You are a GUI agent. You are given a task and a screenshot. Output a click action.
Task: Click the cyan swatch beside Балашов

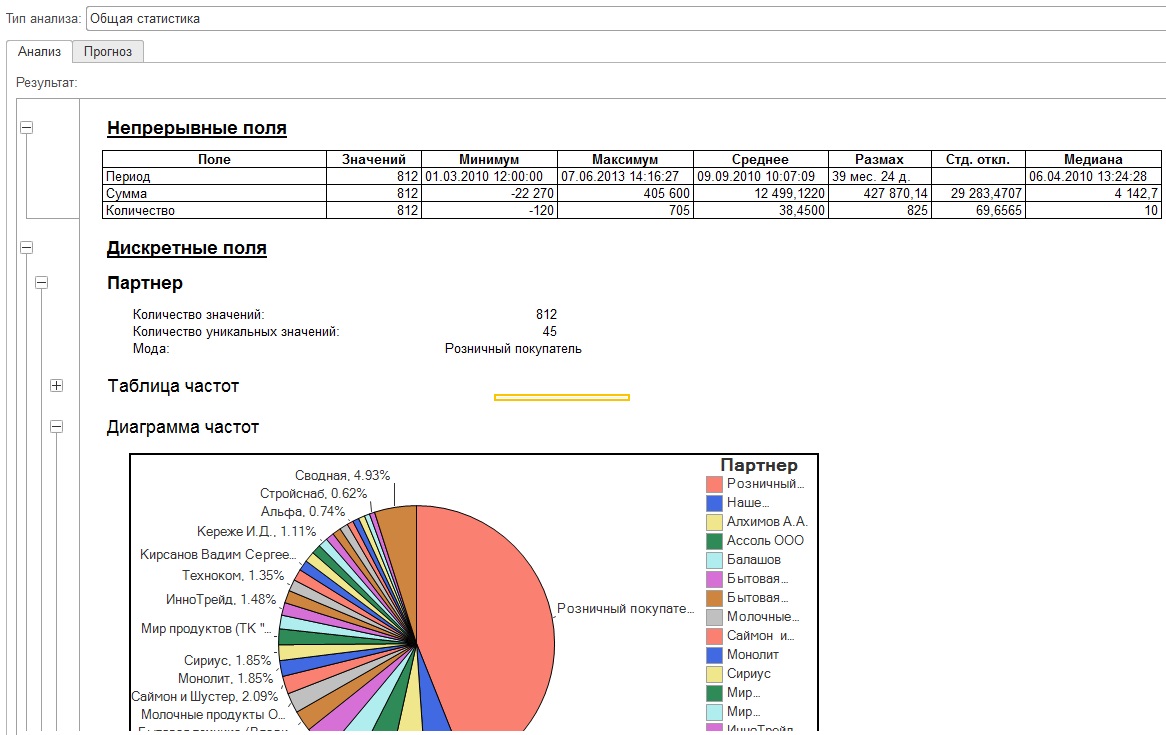(714, 560)
